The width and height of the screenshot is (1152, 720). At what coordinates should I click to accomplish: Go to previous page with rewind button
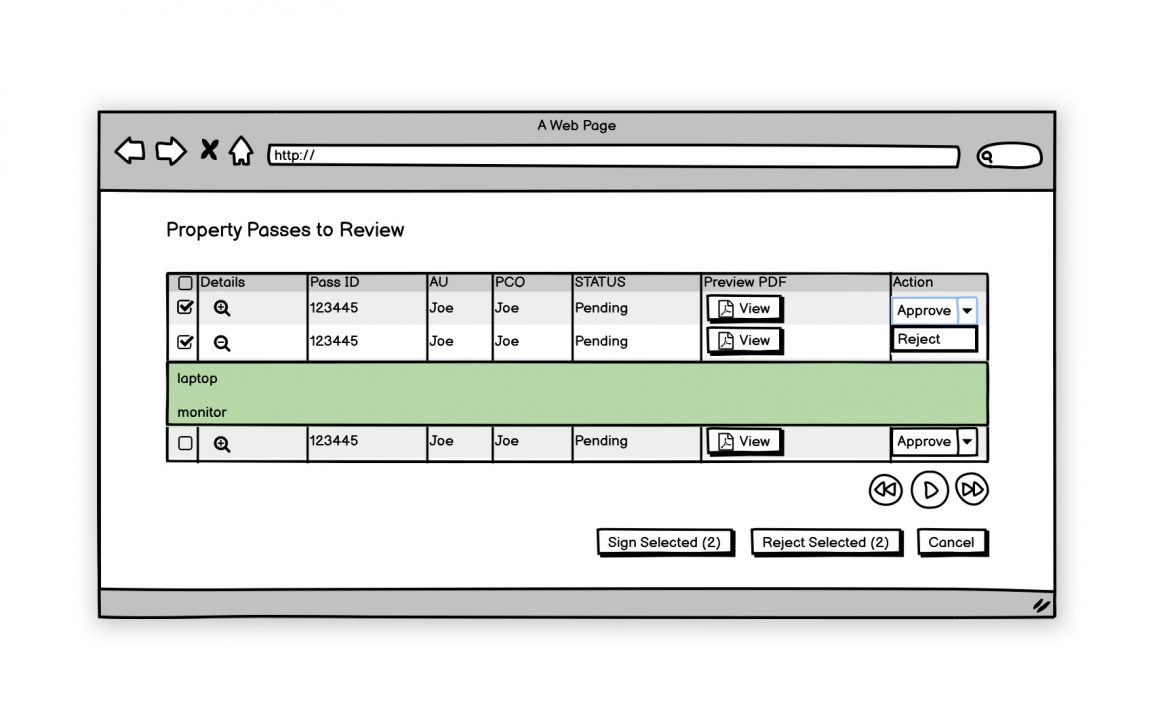tap(885, 490)
